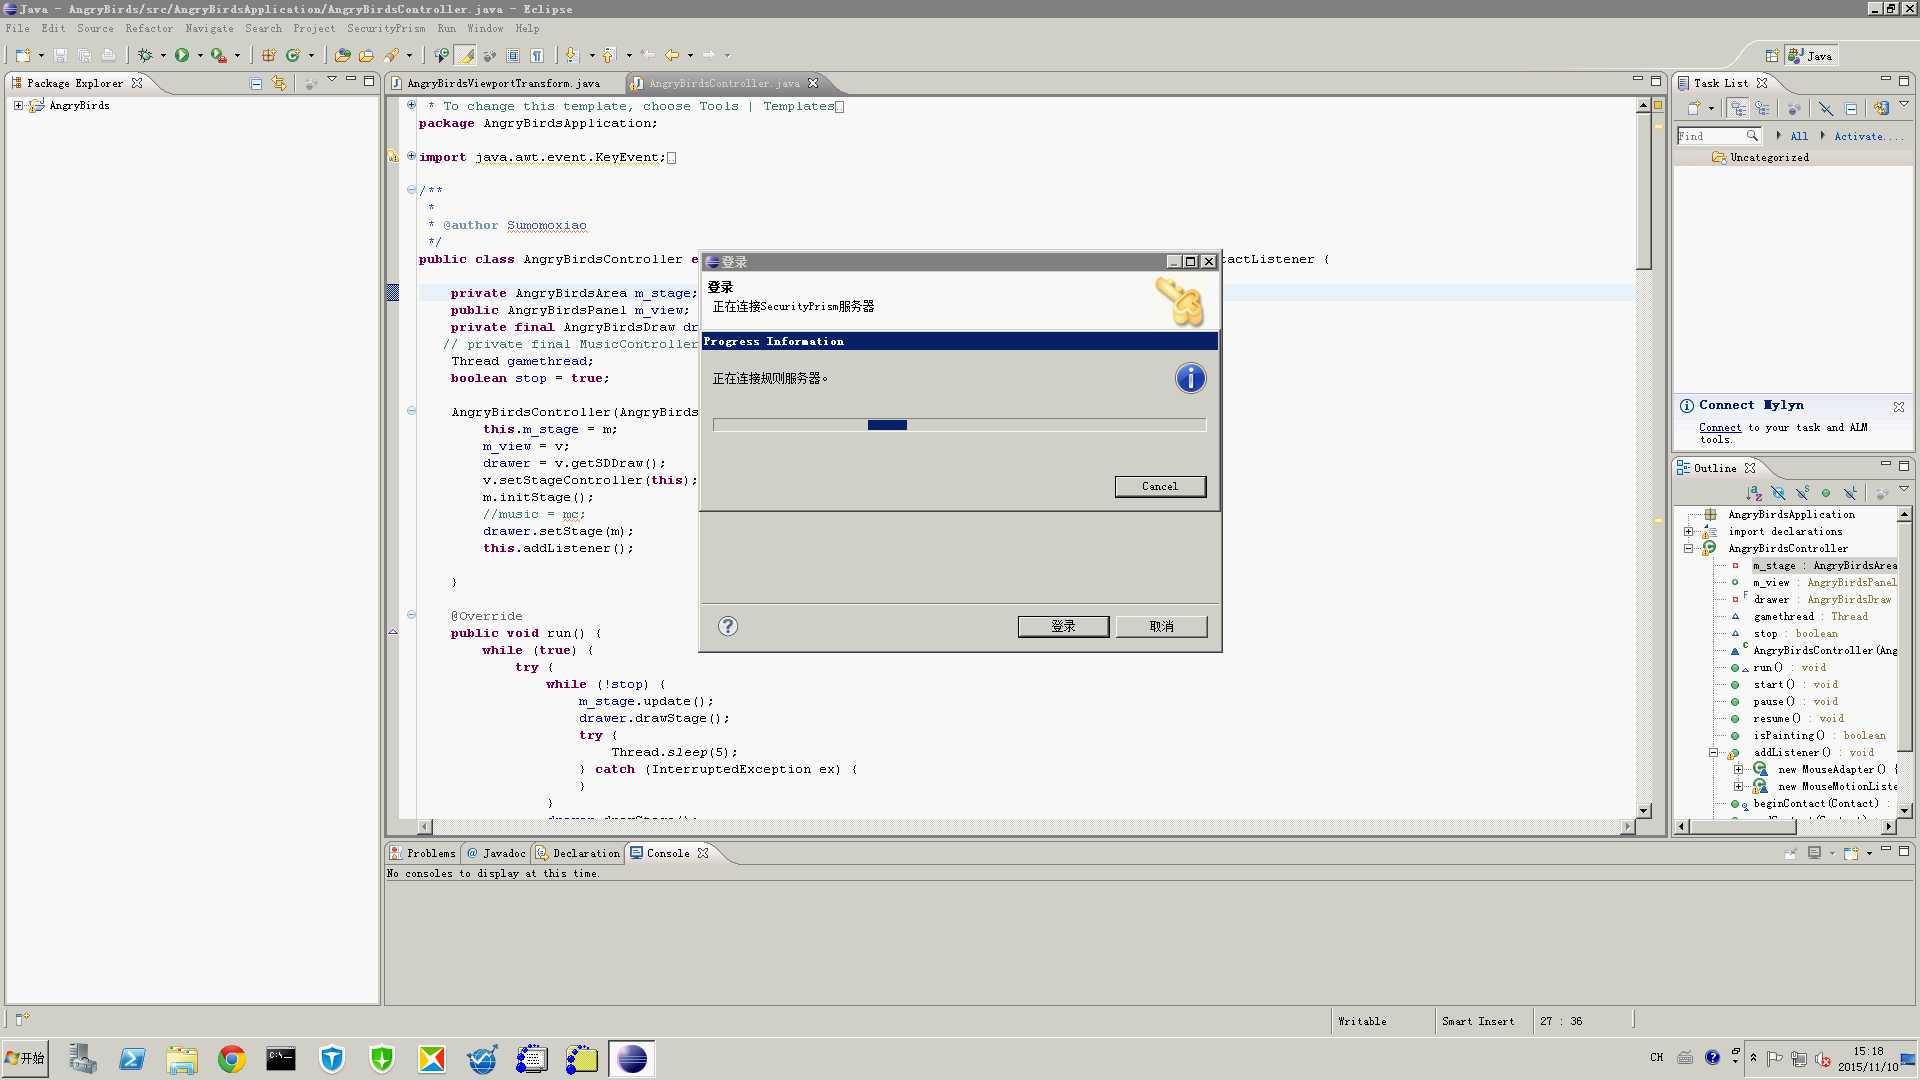Open Chrome from the taskbar
Viewport: 1920px width, 1080px height.
coord(232,1058)
